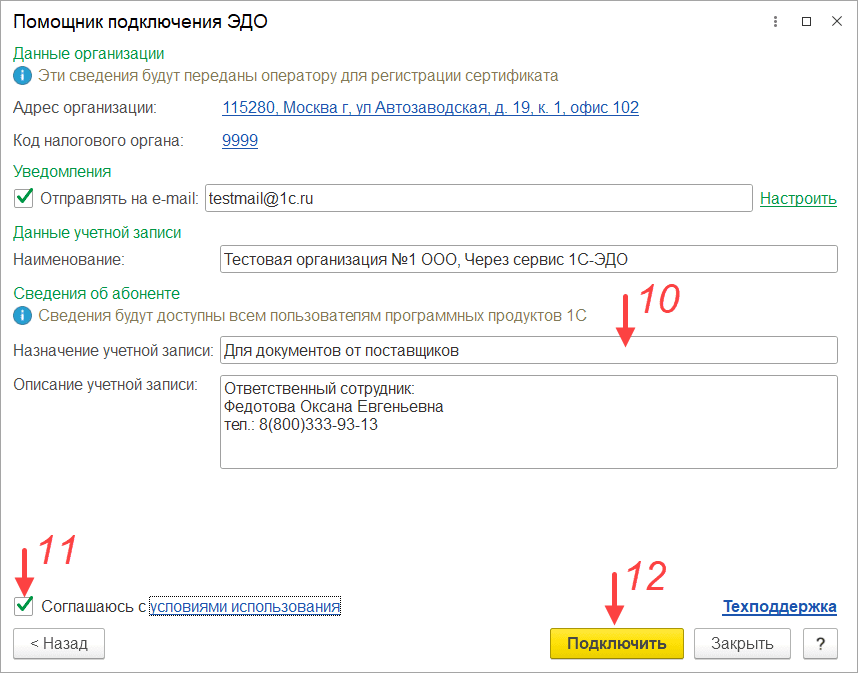Click the Настроить notifications link

click(x=798, y=198)
